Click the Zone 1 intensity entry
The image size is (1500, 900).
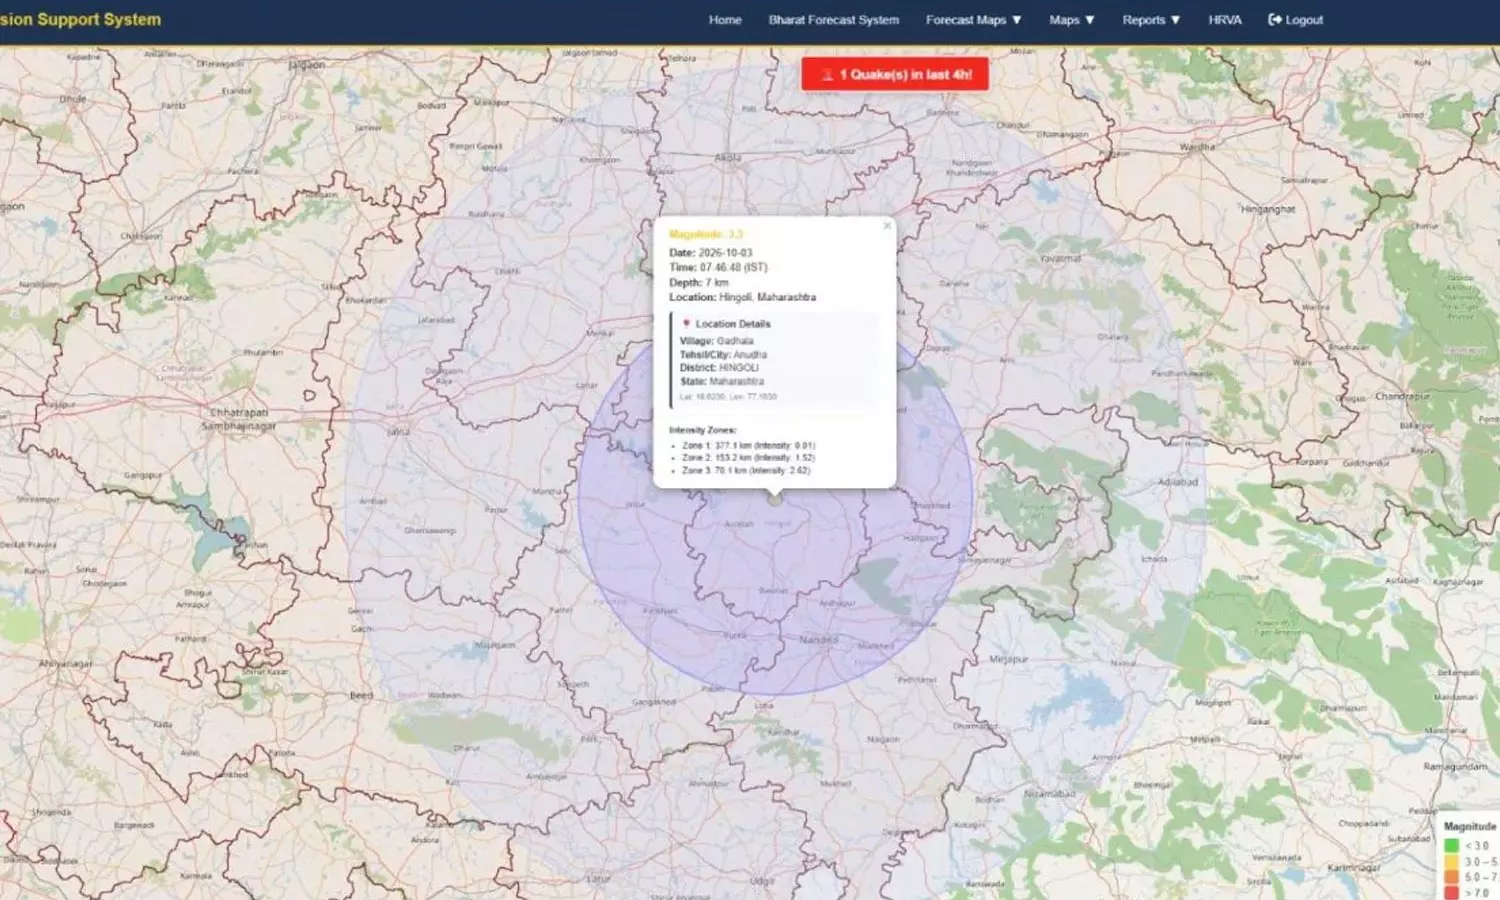(x=749, y=446)
